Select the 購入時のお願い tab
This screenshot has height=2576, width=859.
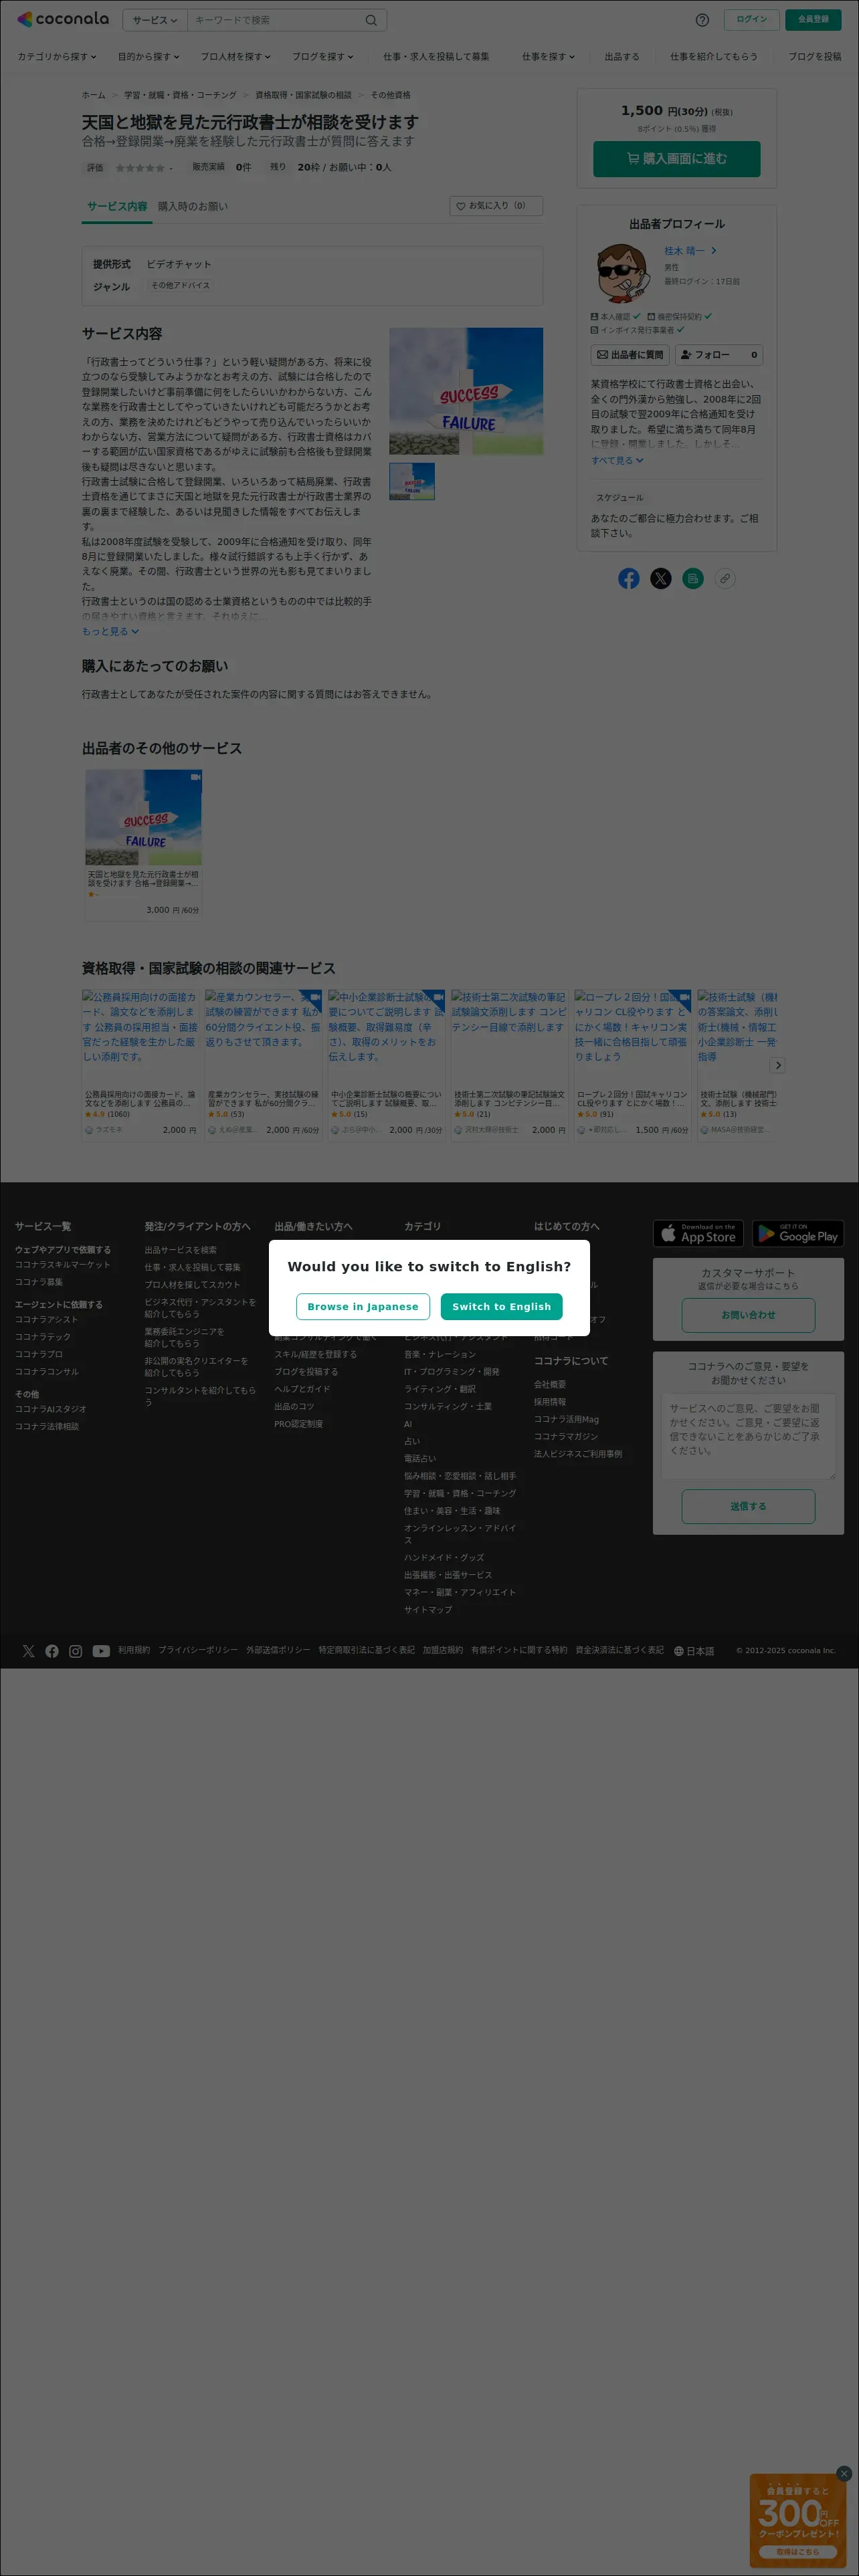193,206
